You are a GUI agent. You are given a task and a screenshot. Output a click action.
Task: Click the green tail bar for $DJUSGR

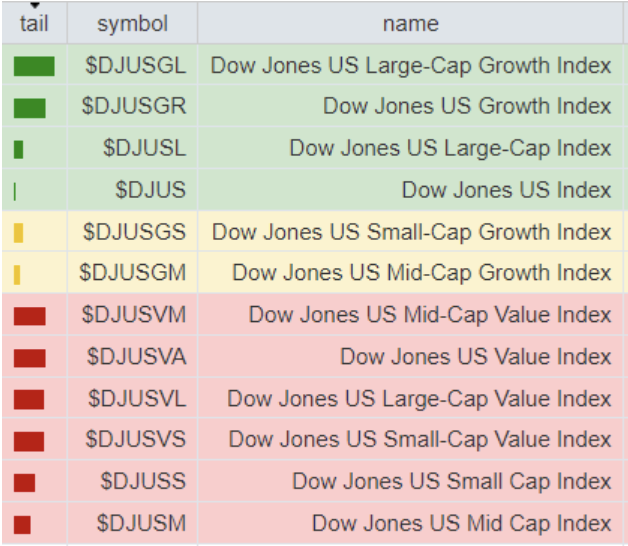click(x=30, y=108)
